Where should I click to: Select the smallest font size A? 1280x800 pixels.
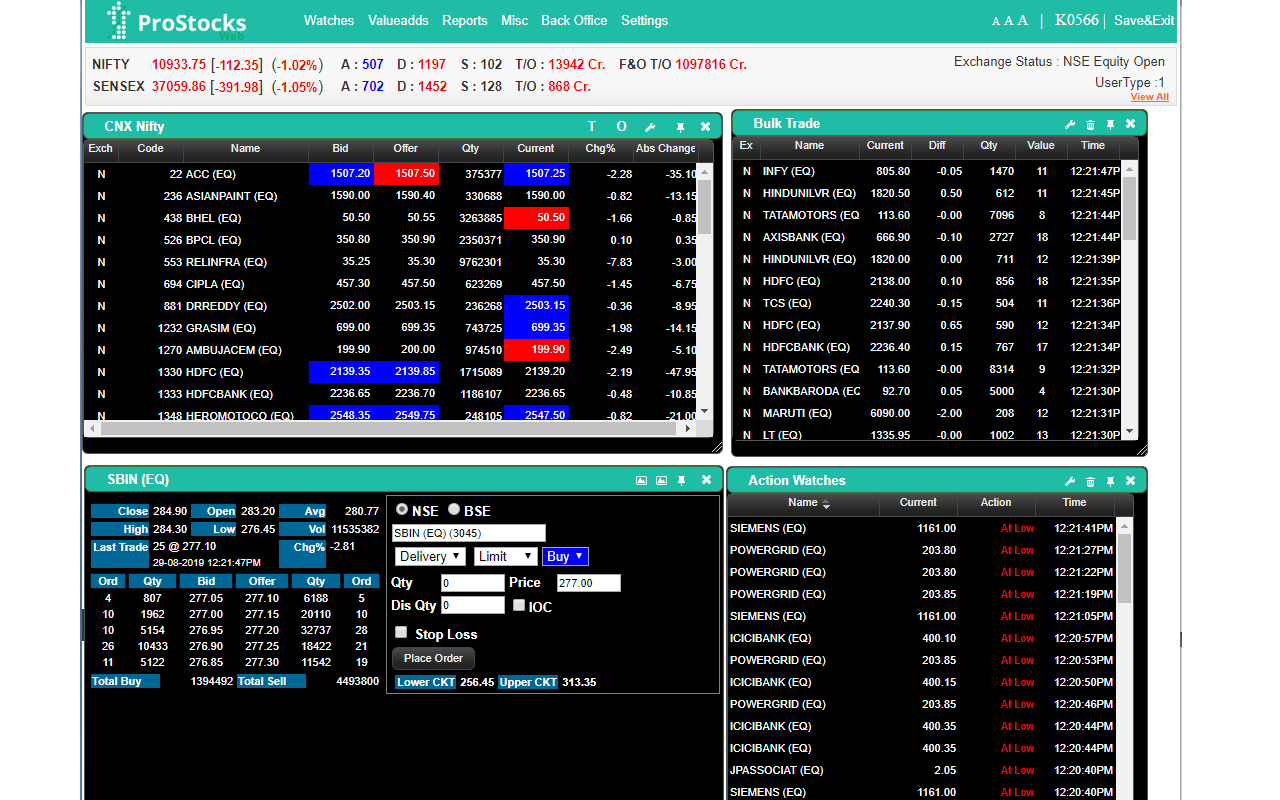[x=996, y=22]
